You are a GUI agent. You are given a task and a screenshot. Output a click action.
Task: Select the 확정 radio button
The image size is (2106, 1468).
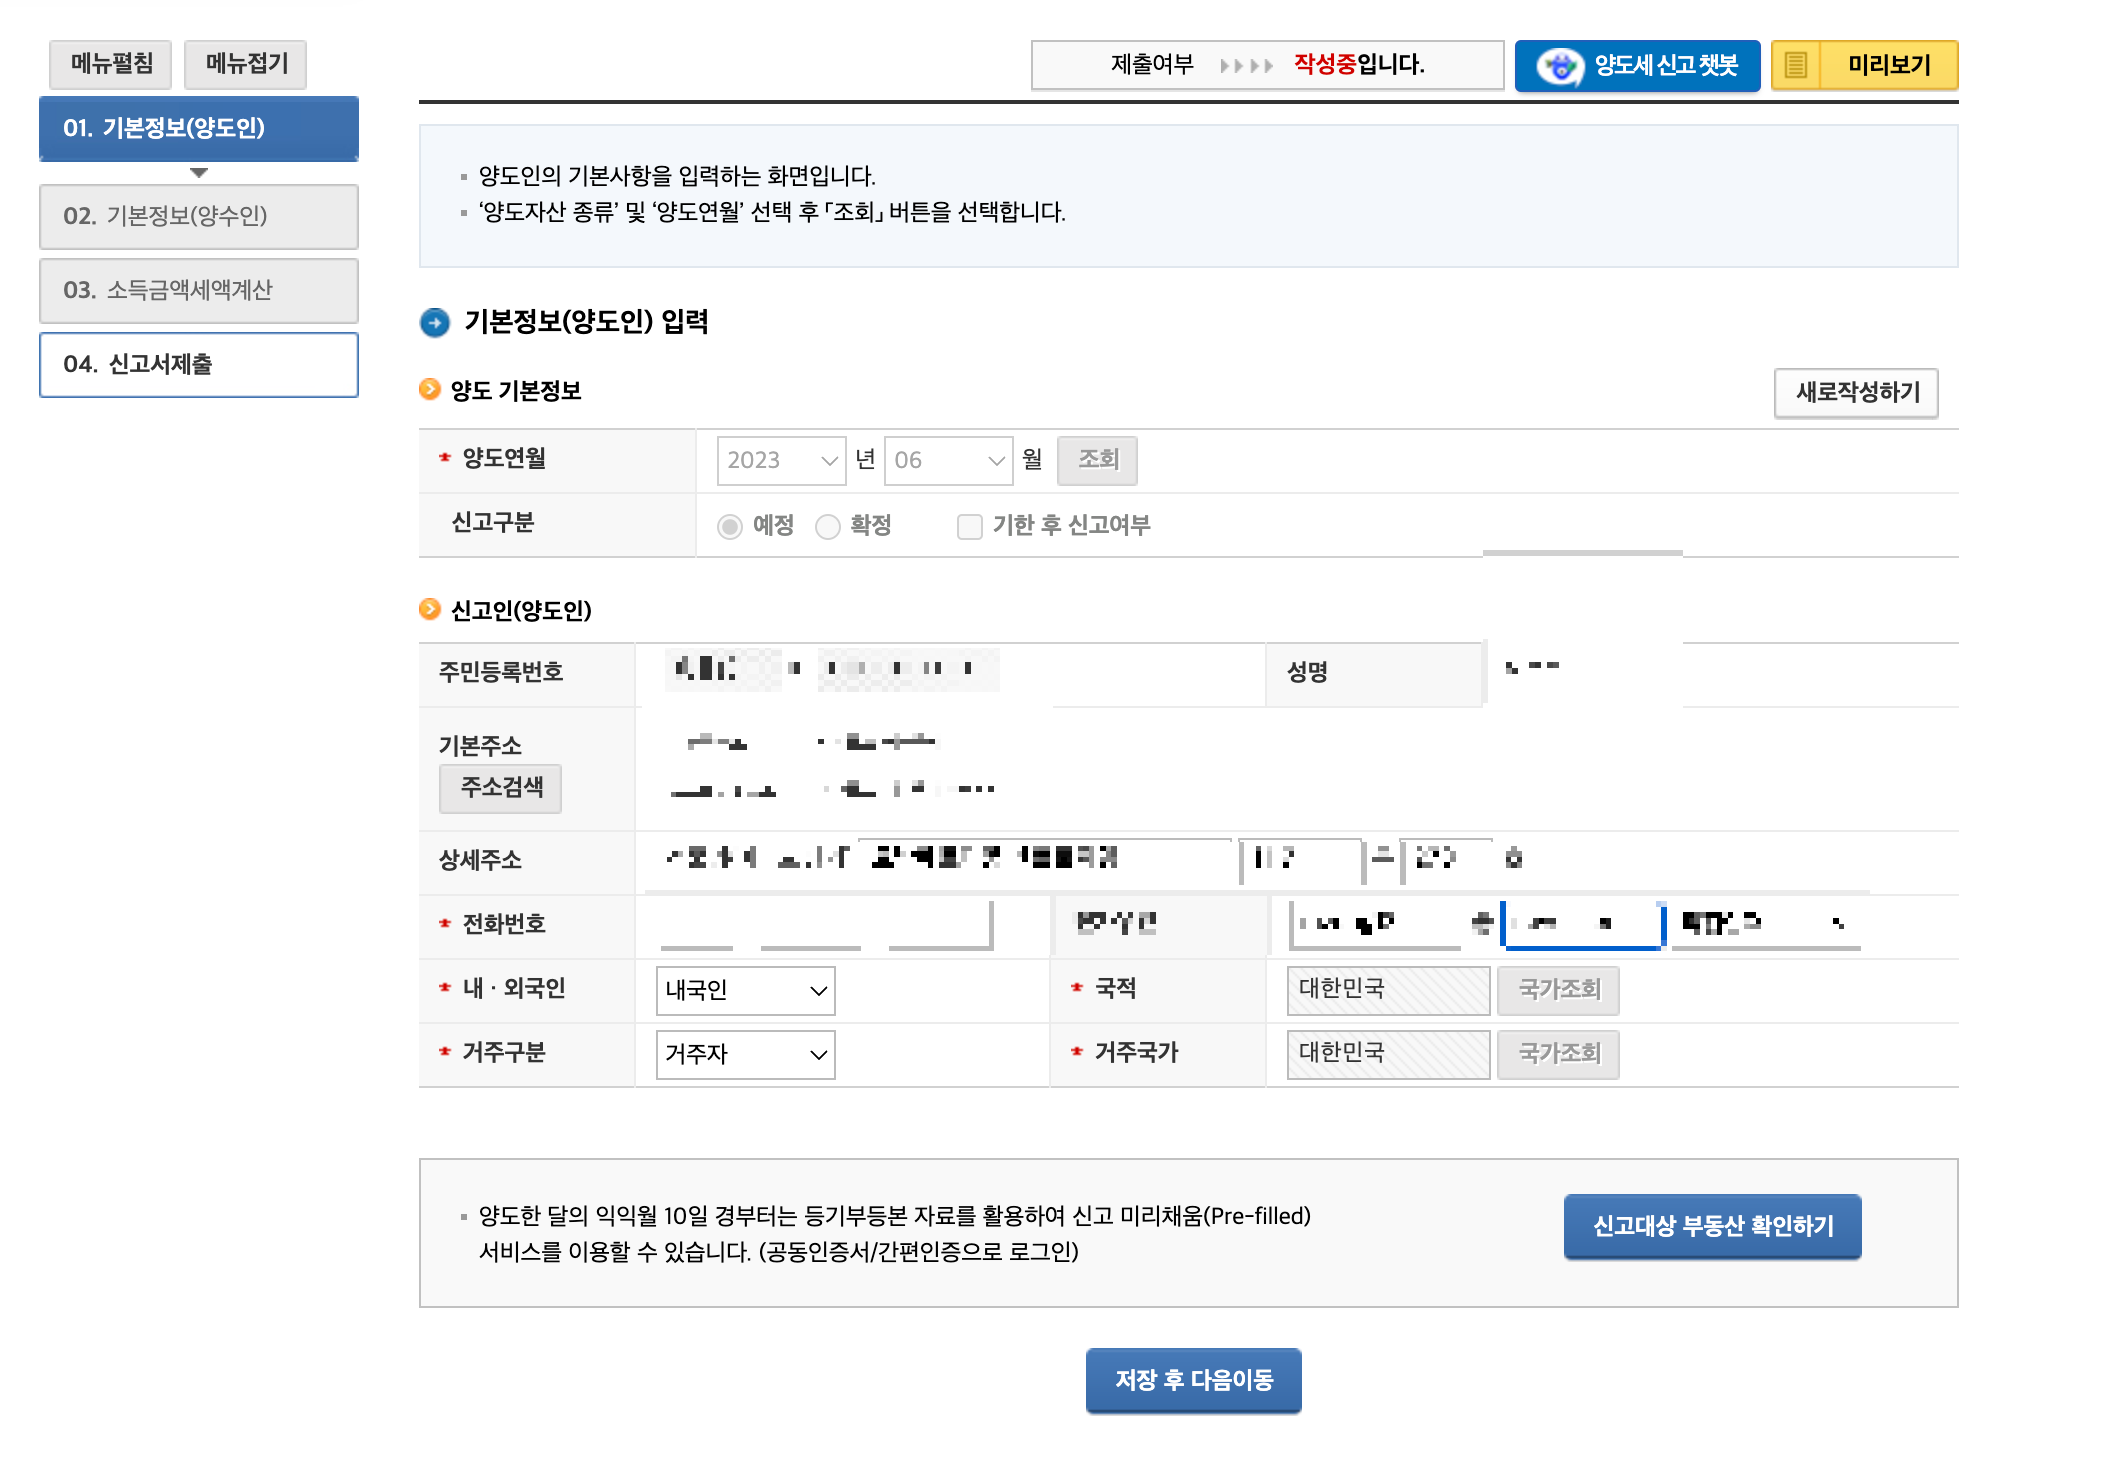828,526
